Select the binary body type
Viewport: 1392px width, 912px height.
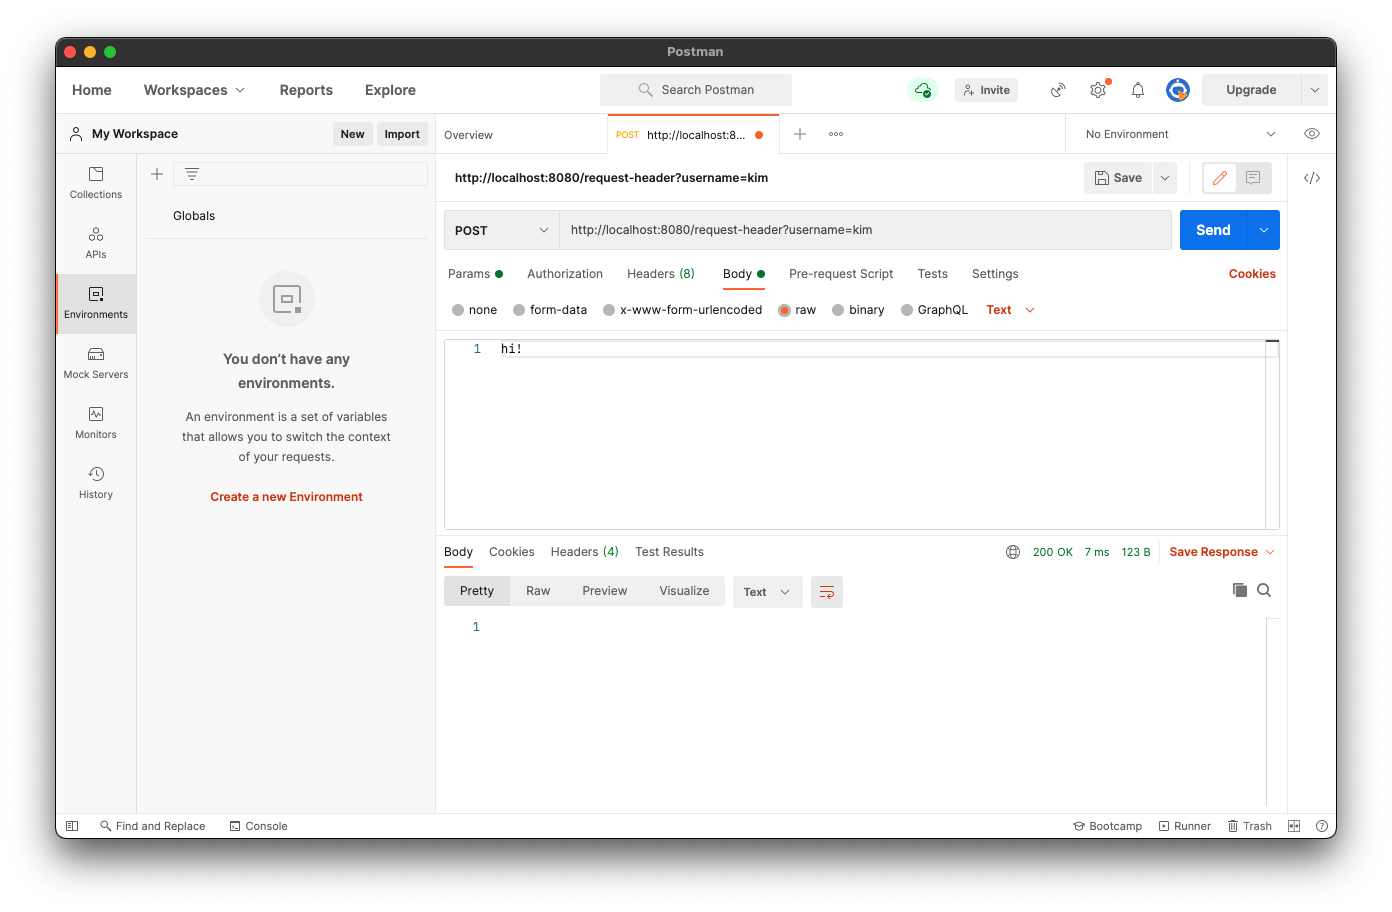pos(858,310)
